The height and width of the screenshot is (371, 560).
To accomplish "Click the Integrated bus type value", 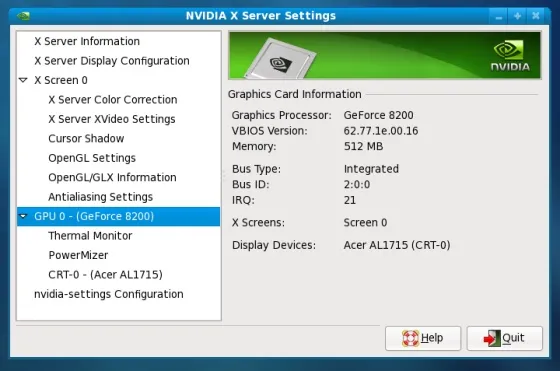I will [x=371, y=169].
